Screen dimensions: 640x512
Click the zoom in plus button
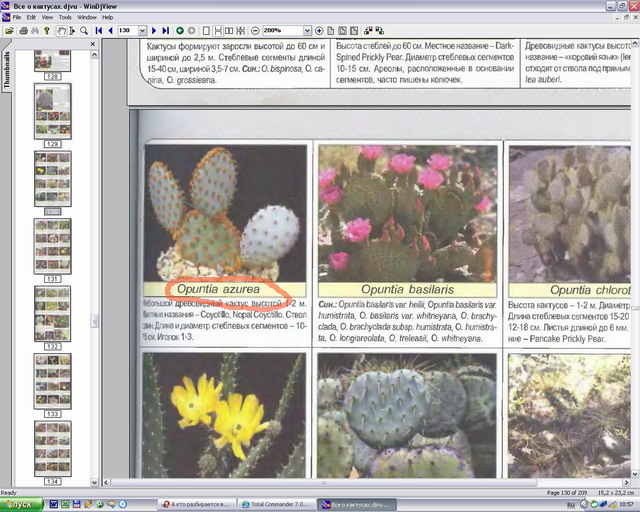coord(319,31)
